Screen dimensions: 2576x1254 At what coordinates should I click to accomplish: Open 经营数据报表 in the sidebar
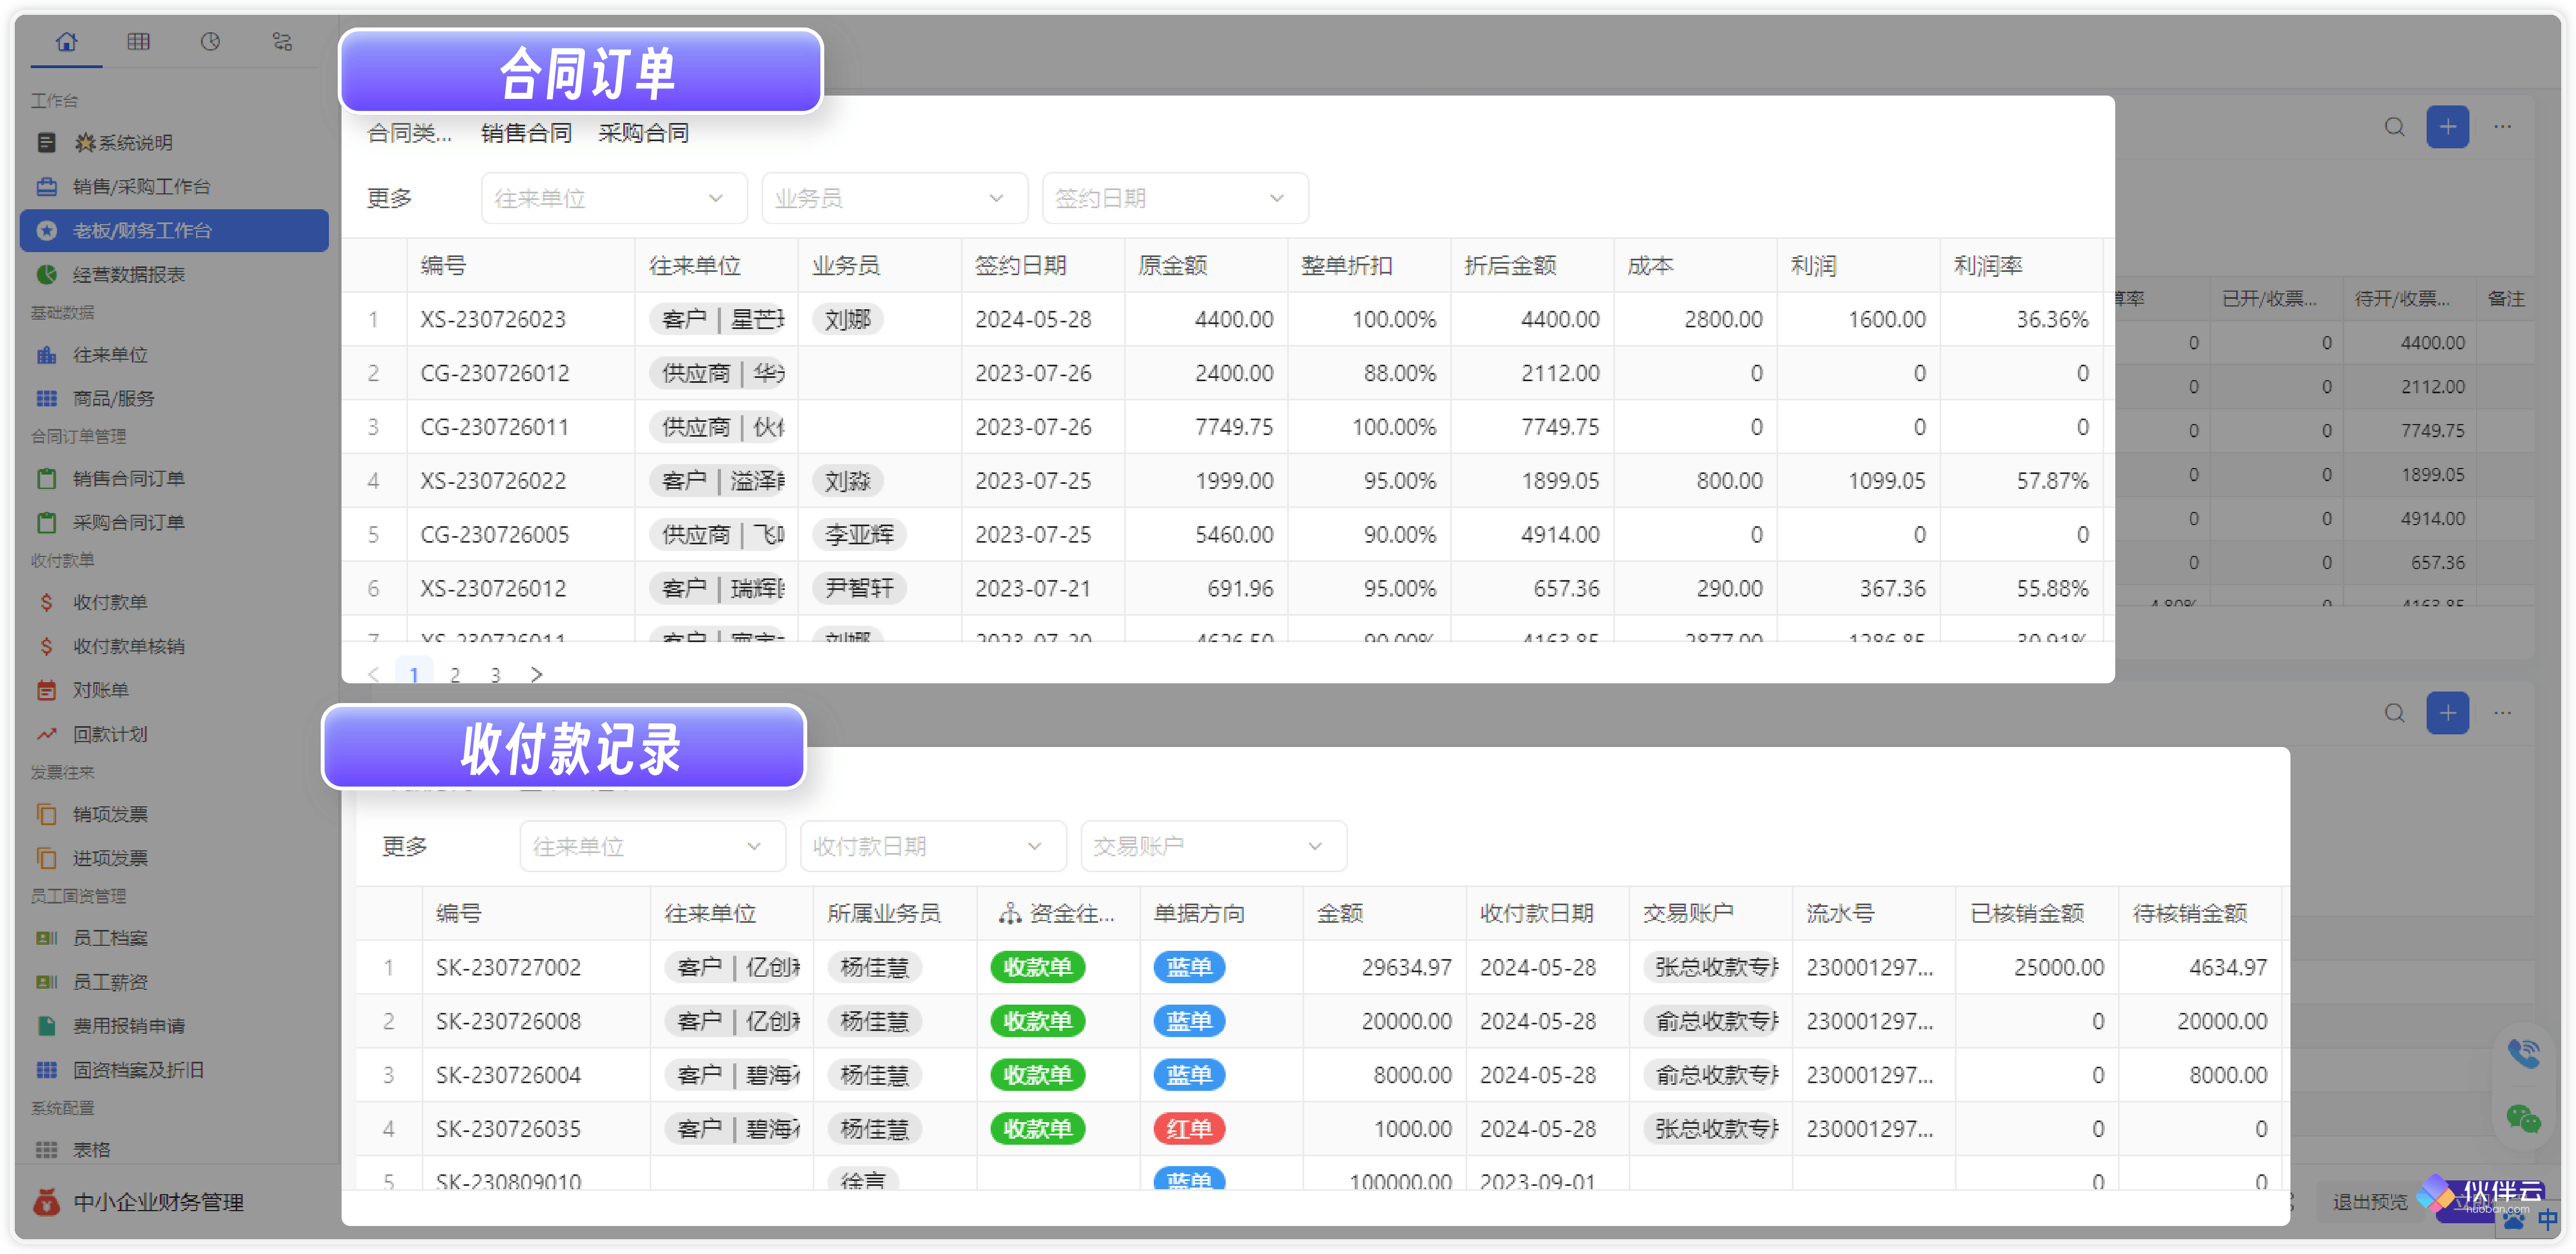128,274
